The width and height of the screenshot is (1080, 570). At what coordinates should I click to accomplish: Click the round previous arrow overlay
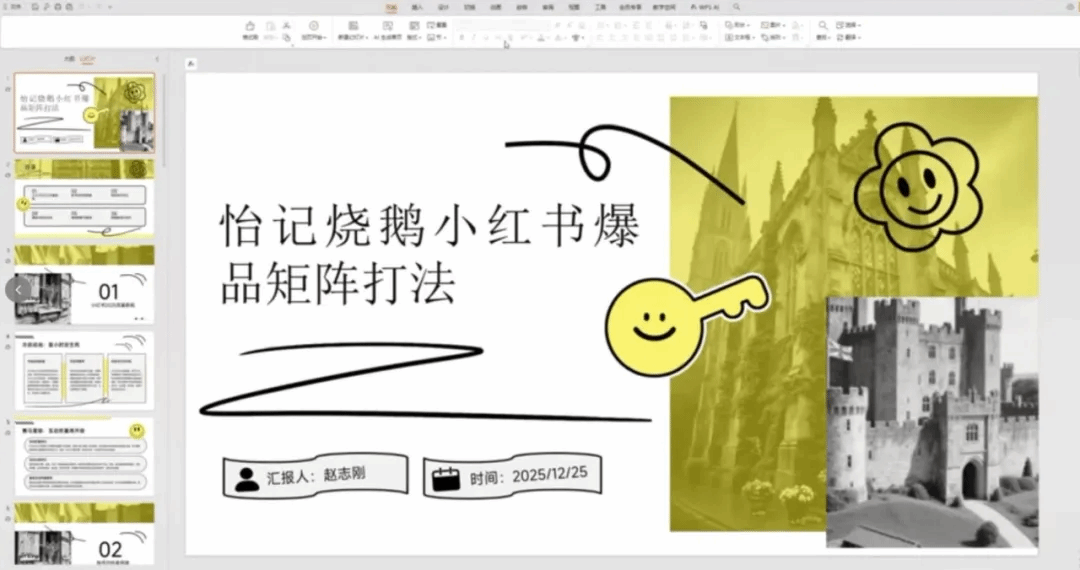click(x=19, y=290)
